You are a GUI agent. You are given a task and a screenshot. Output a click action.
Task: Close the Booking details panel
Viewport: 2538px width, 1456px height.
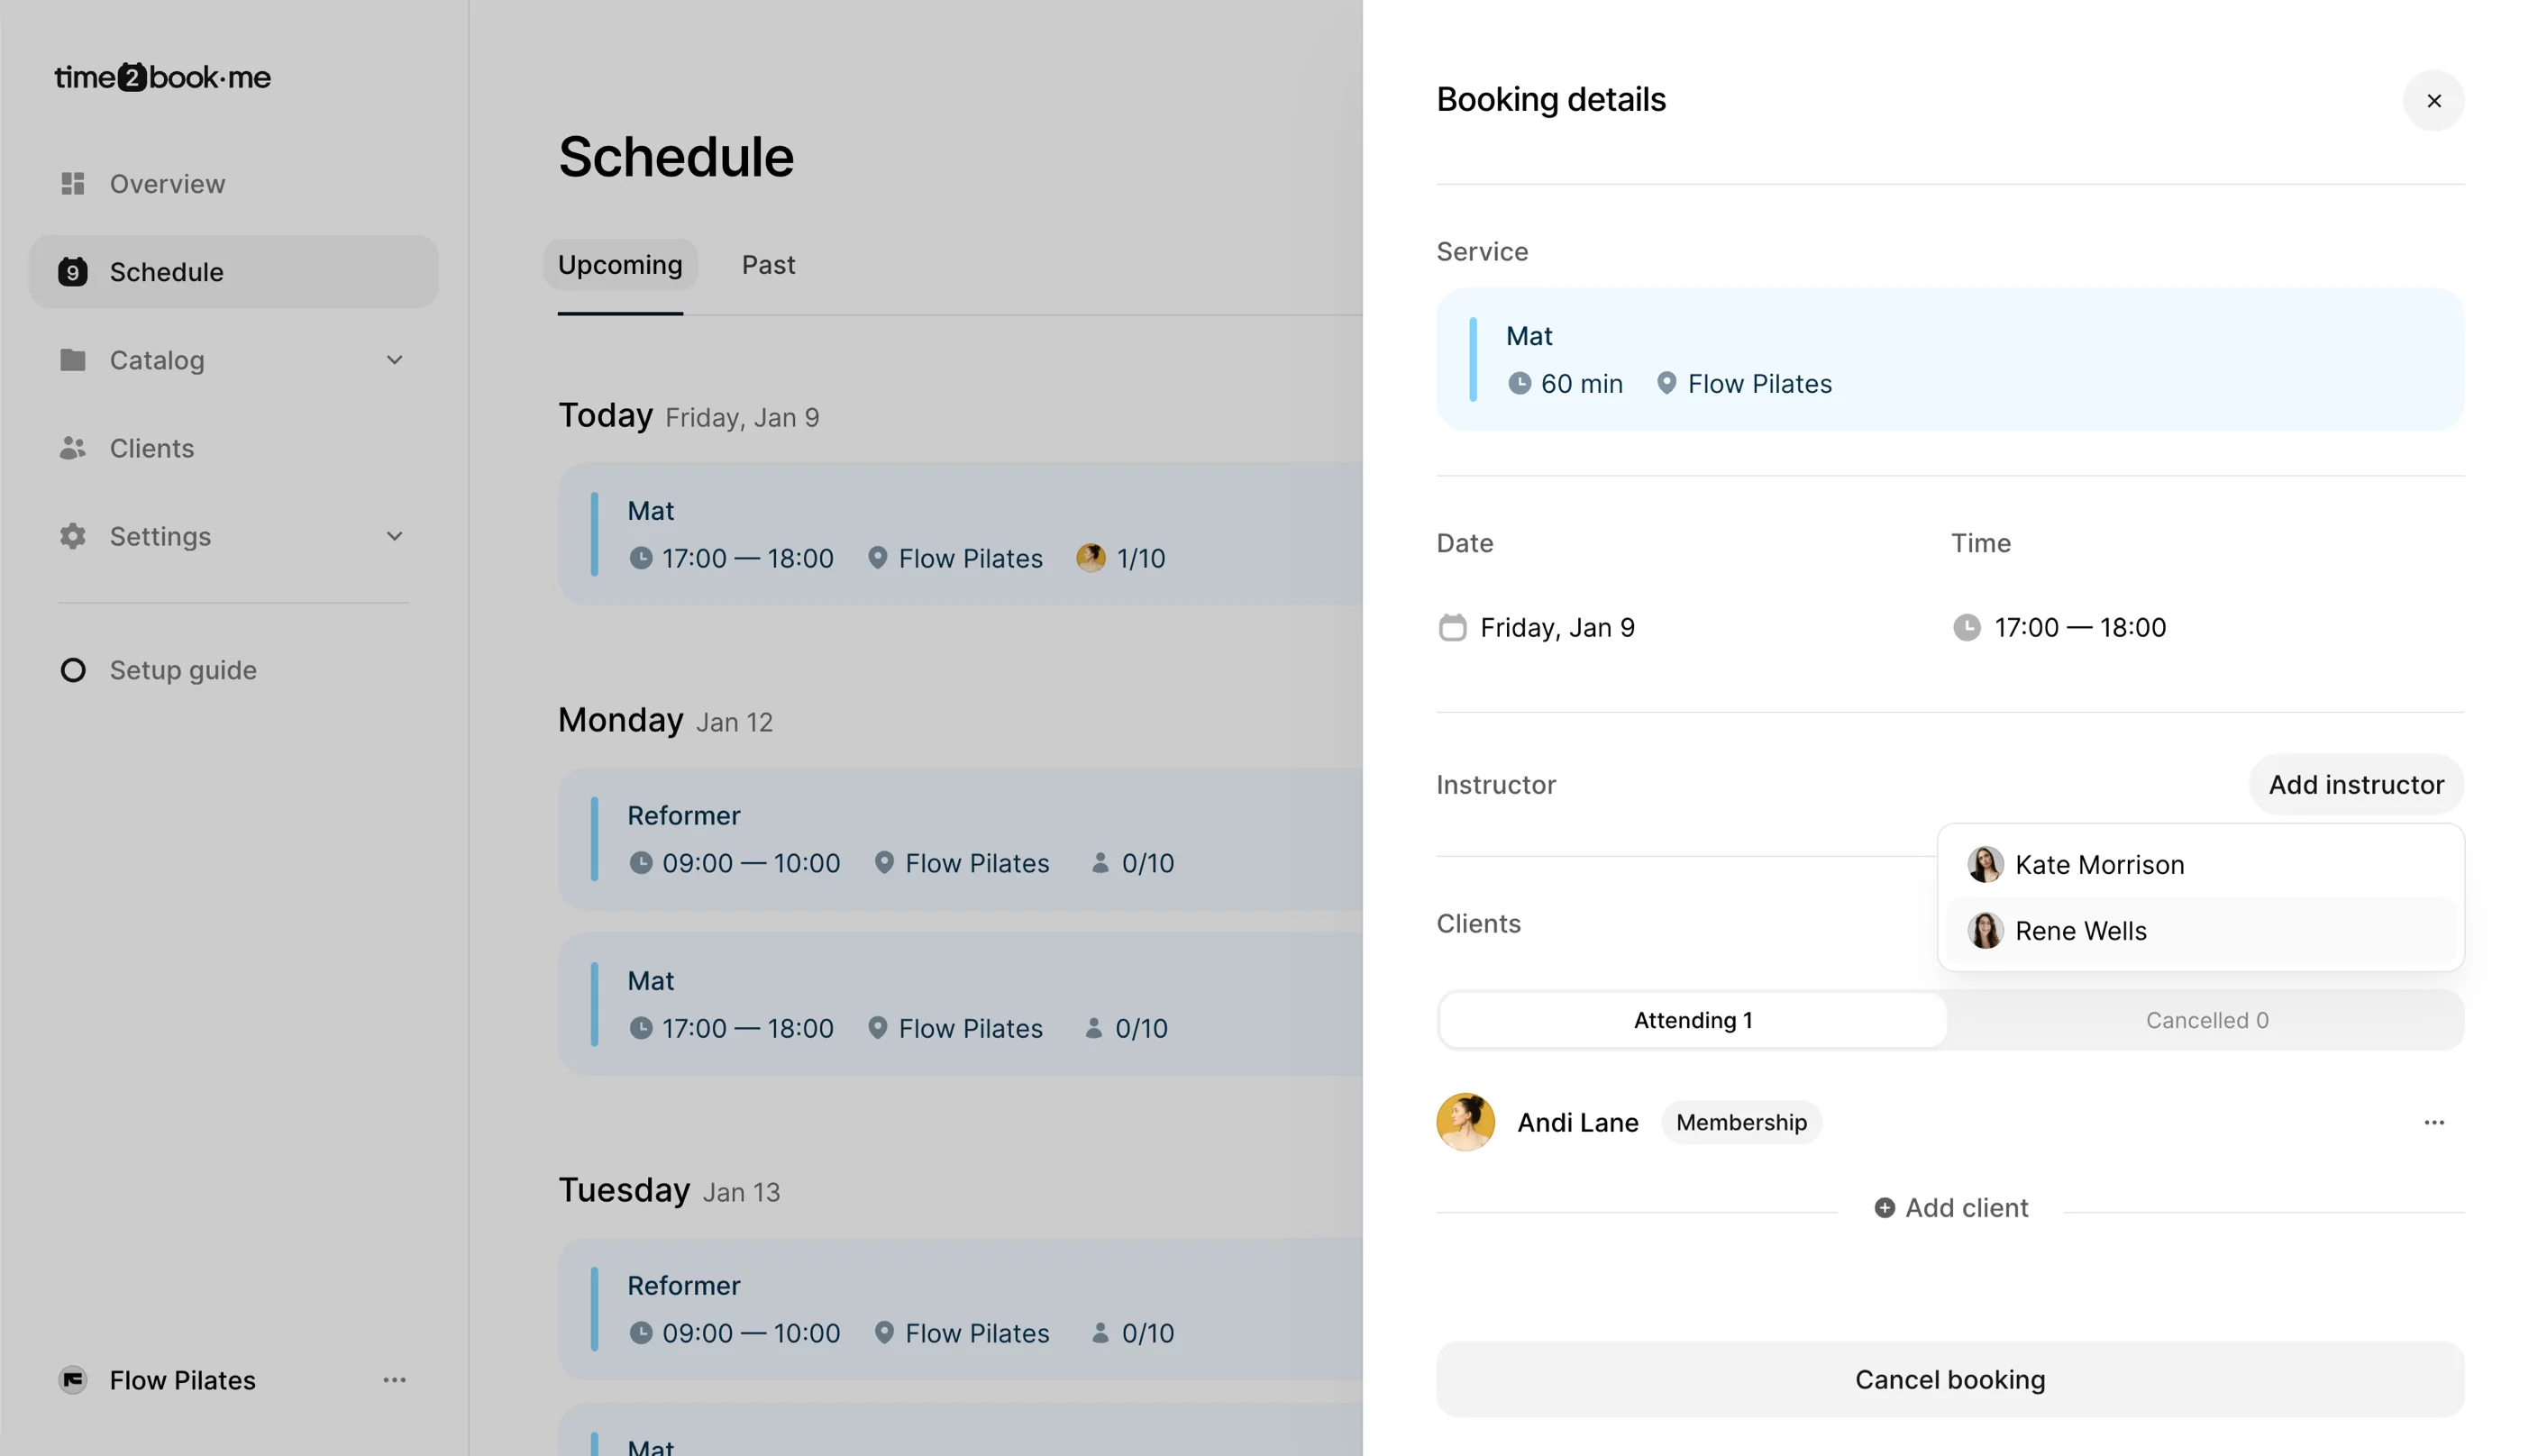(x=2433, y=101)
